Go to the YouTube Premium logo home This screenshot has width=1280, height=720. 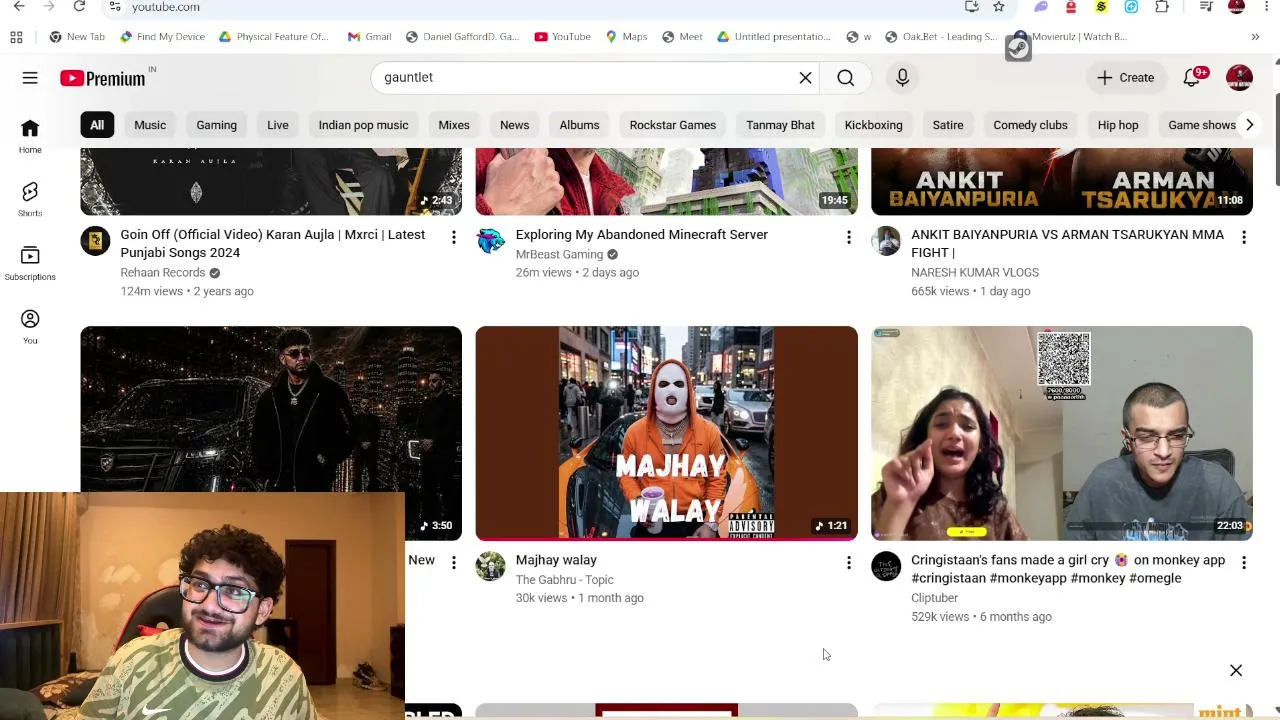pyautogui.click(x=103, y=78)
